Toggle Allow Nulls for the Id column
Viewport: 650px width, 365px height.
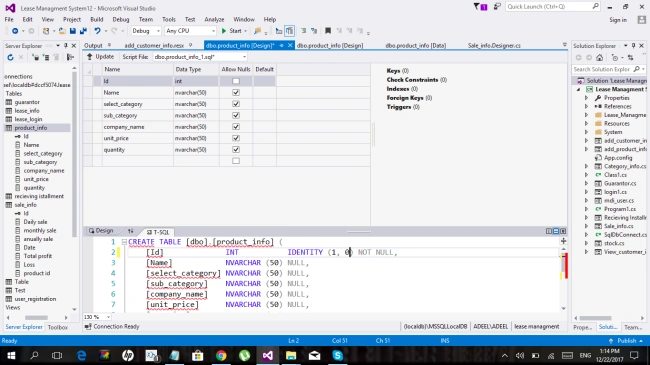click(x=236, y=81)
